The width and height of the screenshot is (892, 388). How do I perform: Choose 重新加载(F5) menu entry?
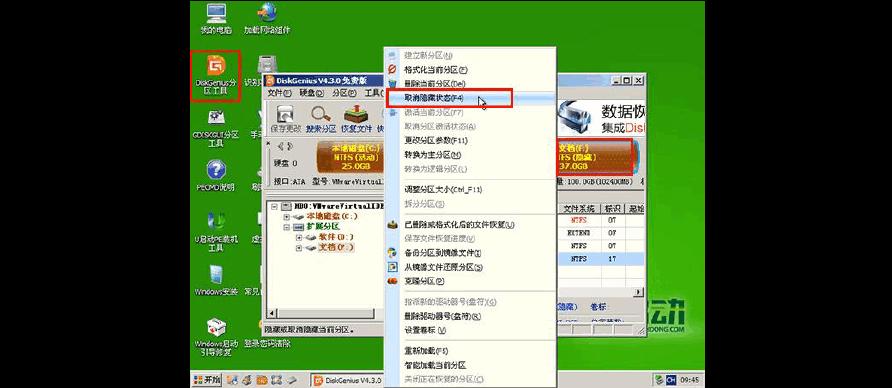(470, 351)
